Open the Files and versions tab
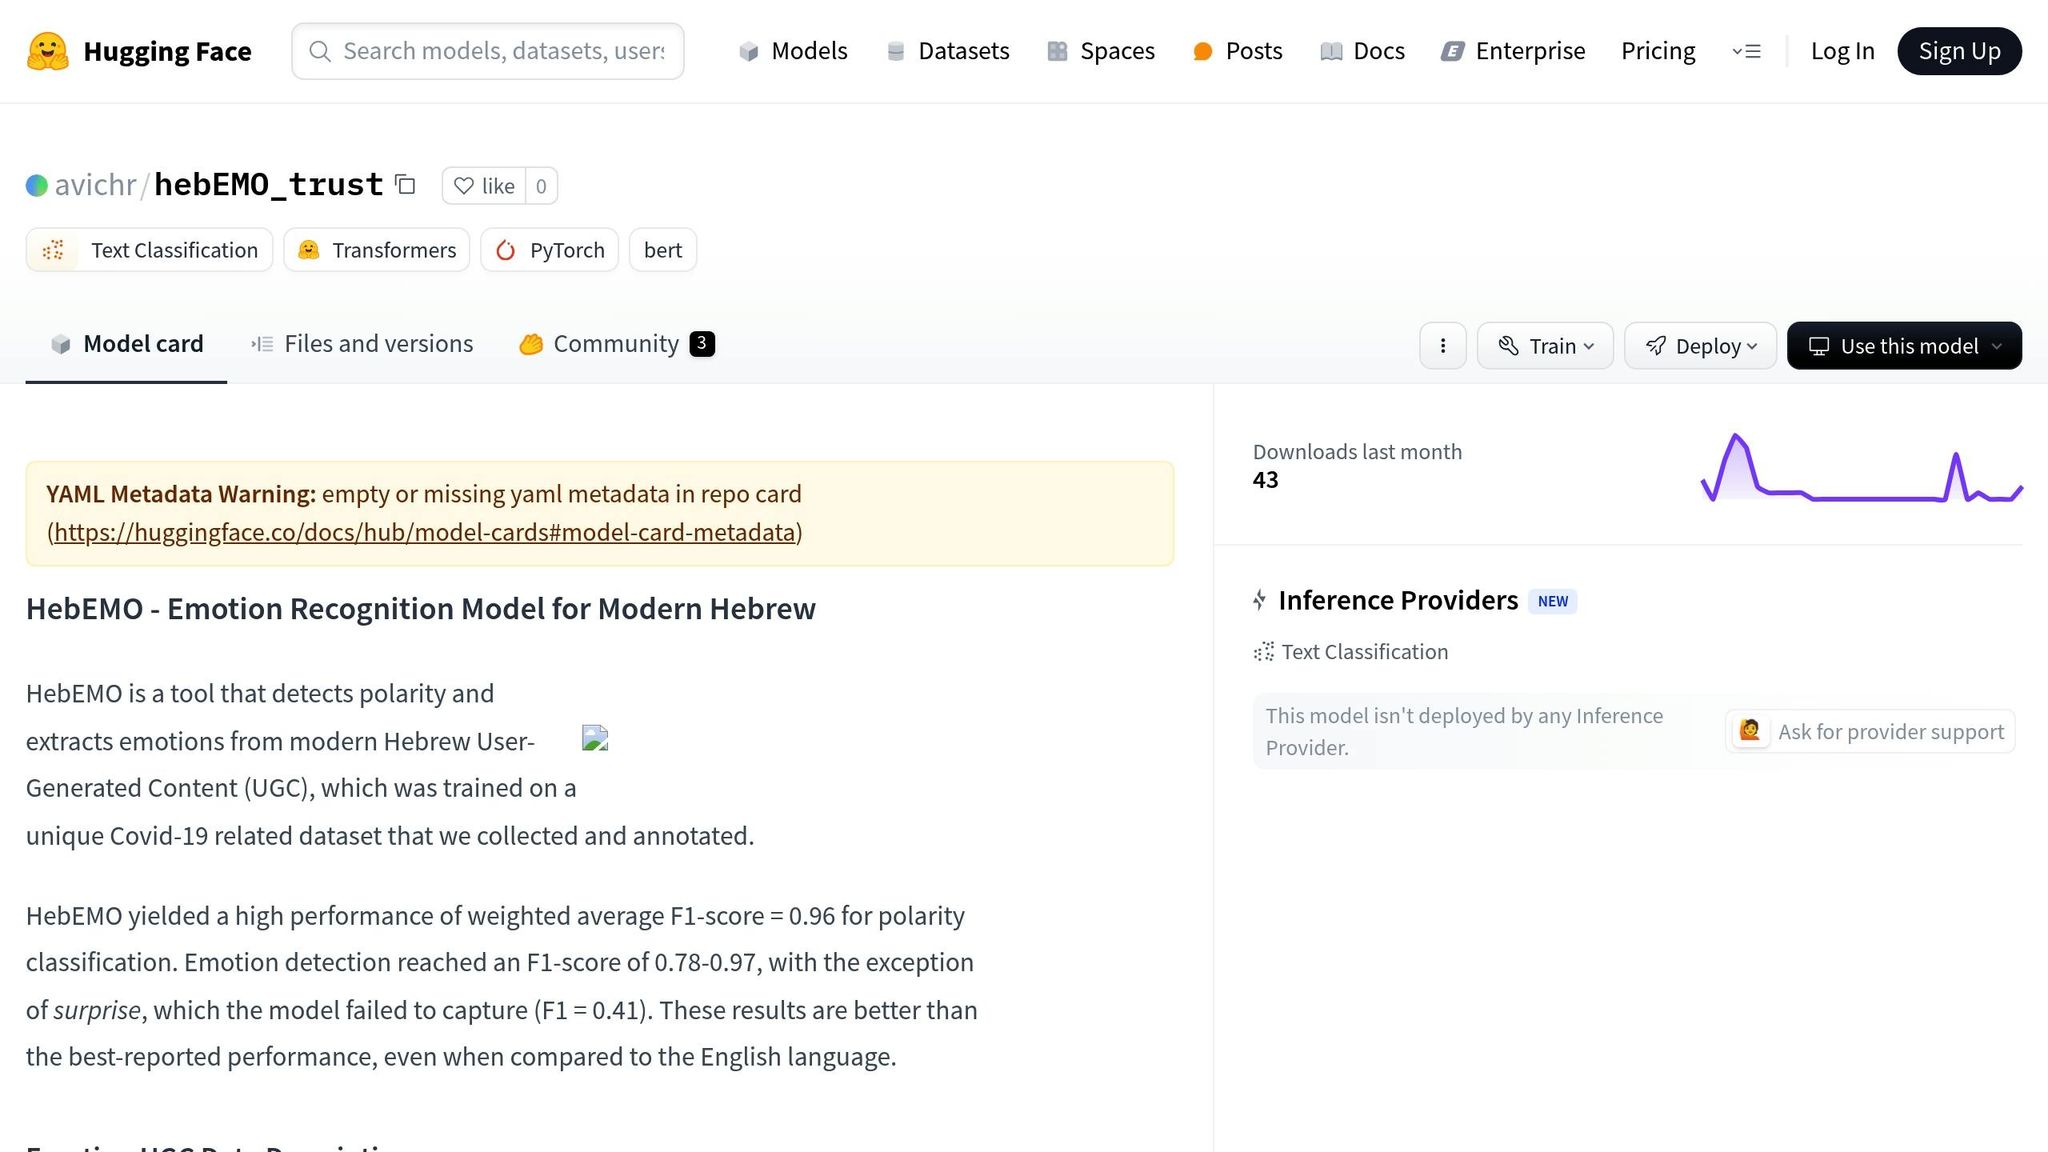 coord(362,344)
